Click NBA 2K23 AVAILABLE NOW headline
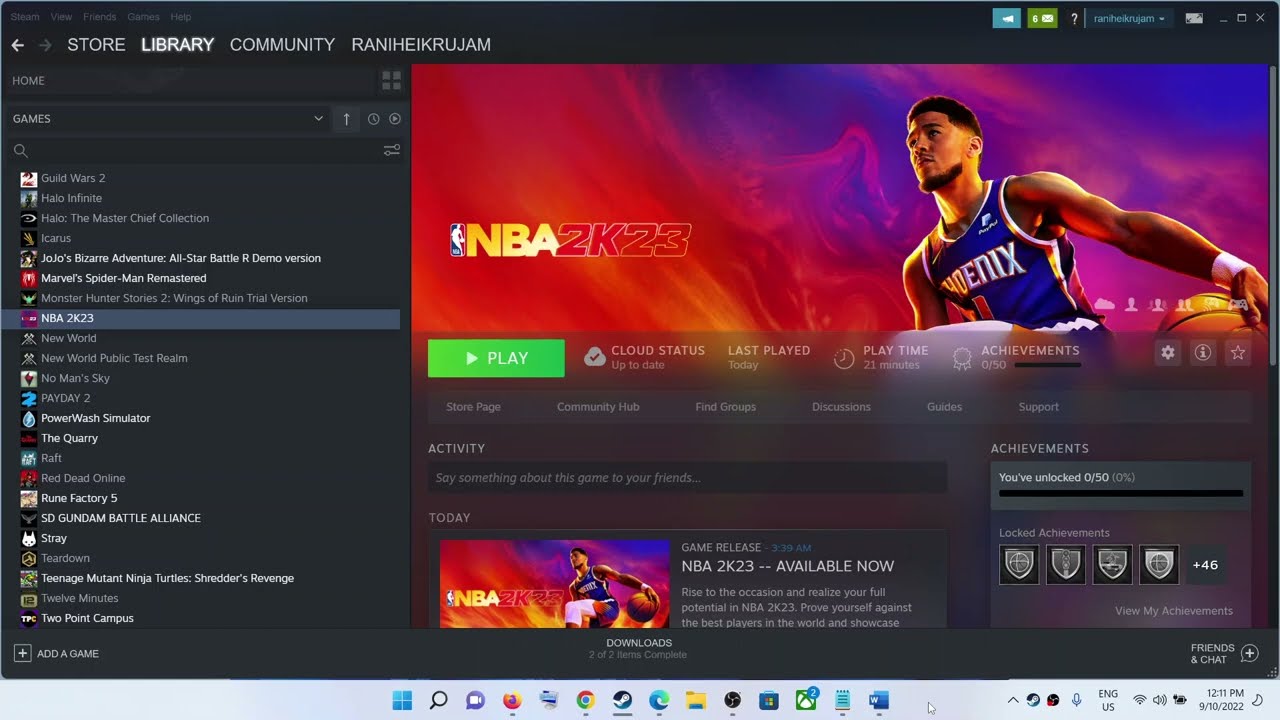 788,566
